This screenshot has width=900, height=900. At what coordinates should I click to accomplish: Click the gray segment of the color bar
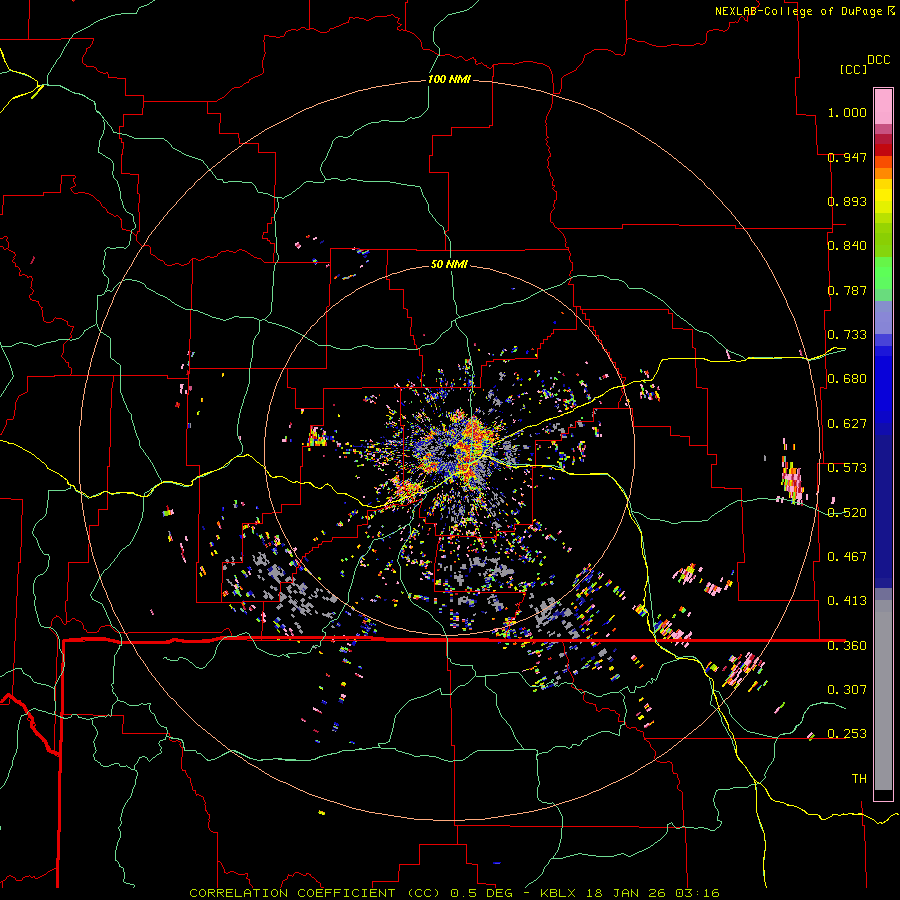coord(883,695)
